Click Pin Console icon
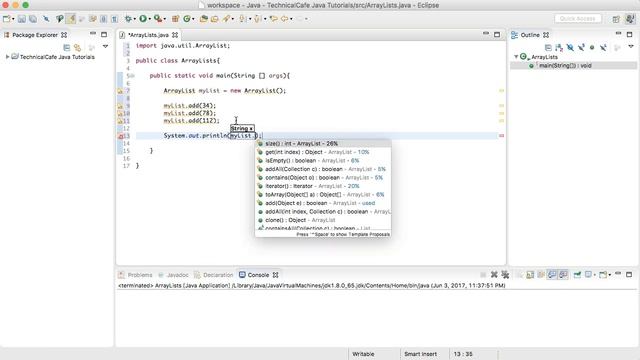This screenshot has height=360, width=640. click(x=577, y=275)
